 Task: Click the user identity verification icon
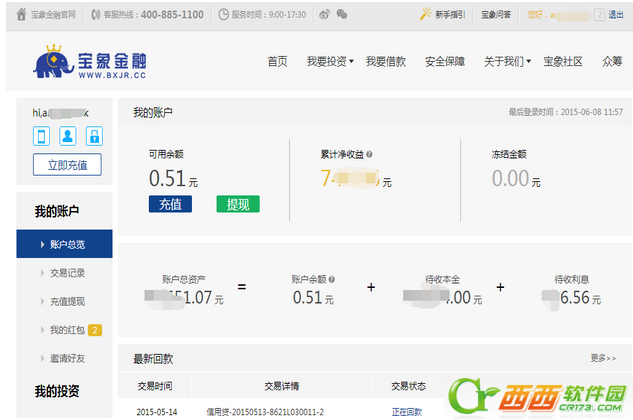(68, 136)
